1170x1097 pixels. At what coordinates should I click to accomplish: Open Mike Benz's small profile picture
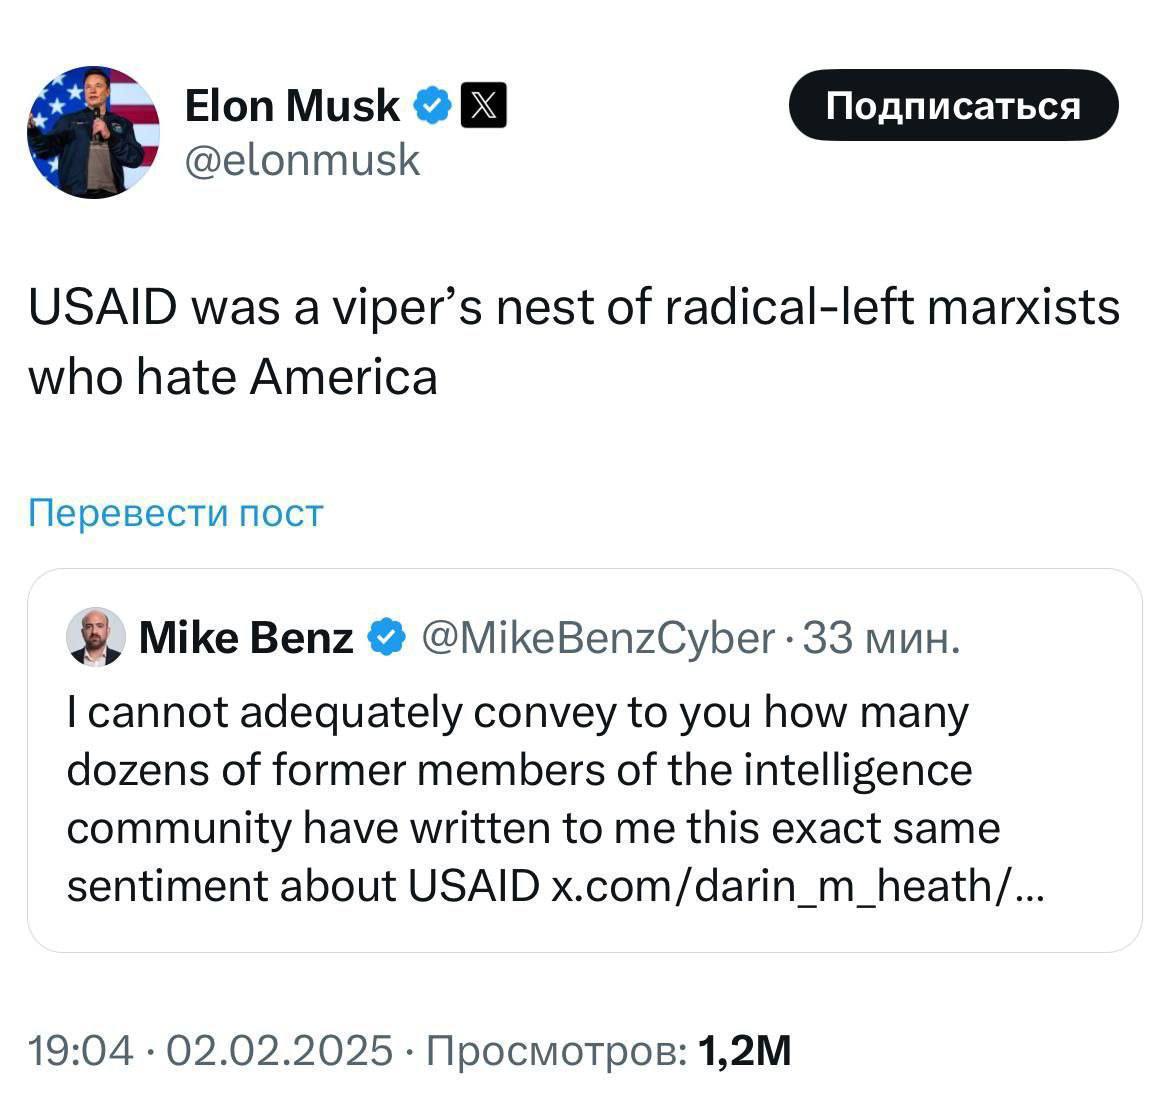coord(96,636)
